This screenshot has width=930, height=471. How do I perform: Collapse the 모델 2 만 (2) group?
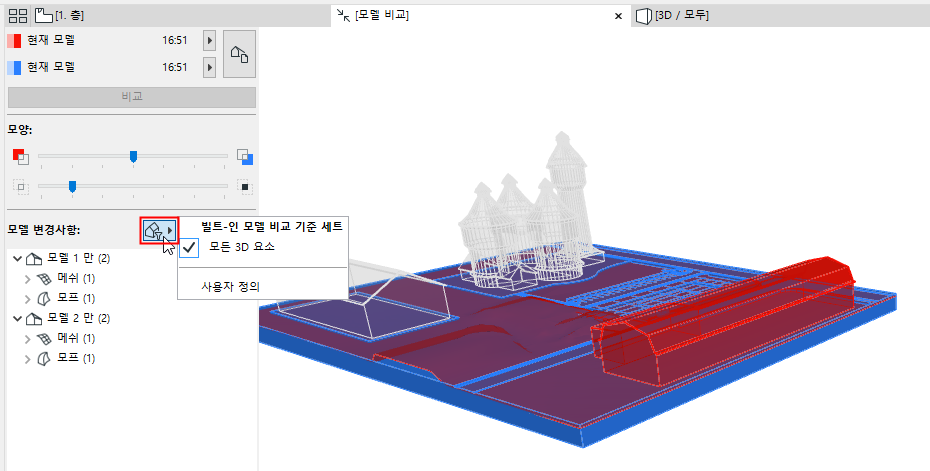17,319
